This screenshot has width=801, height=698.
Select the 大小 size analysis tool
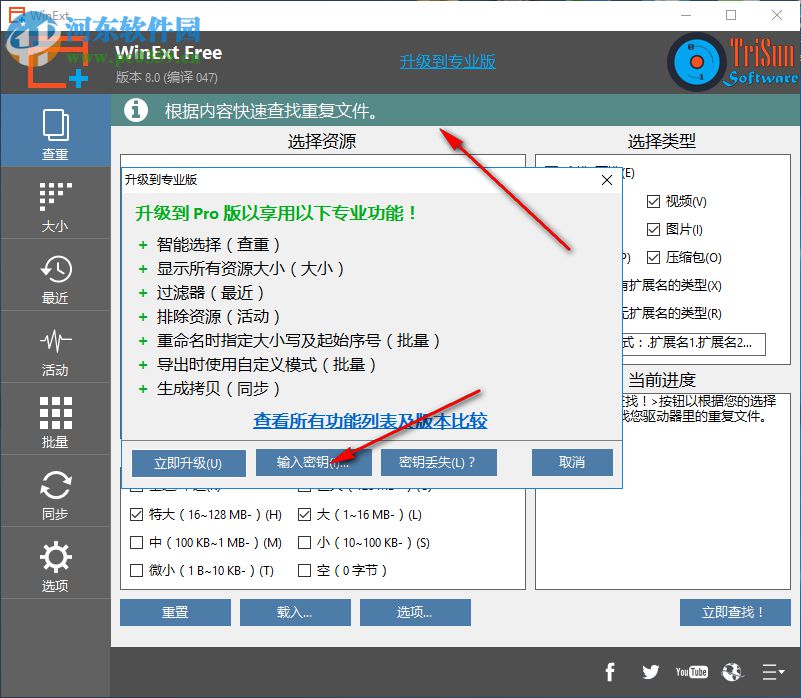pos(56,203)
